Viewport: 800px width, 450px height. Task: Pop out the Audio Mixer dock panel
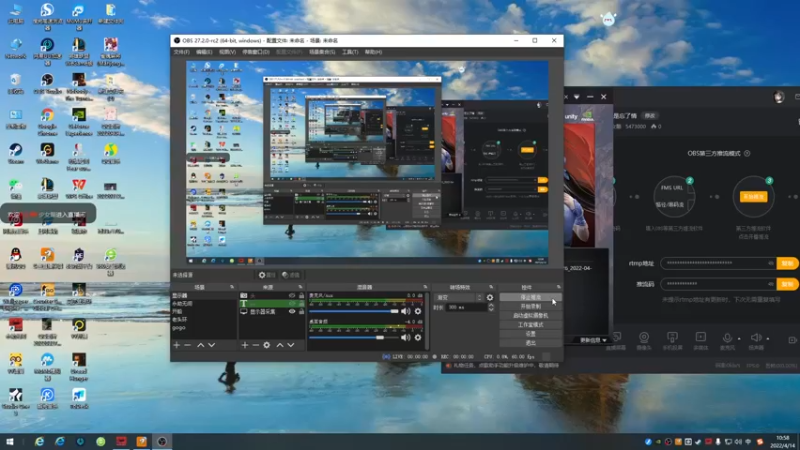point(425,287)
